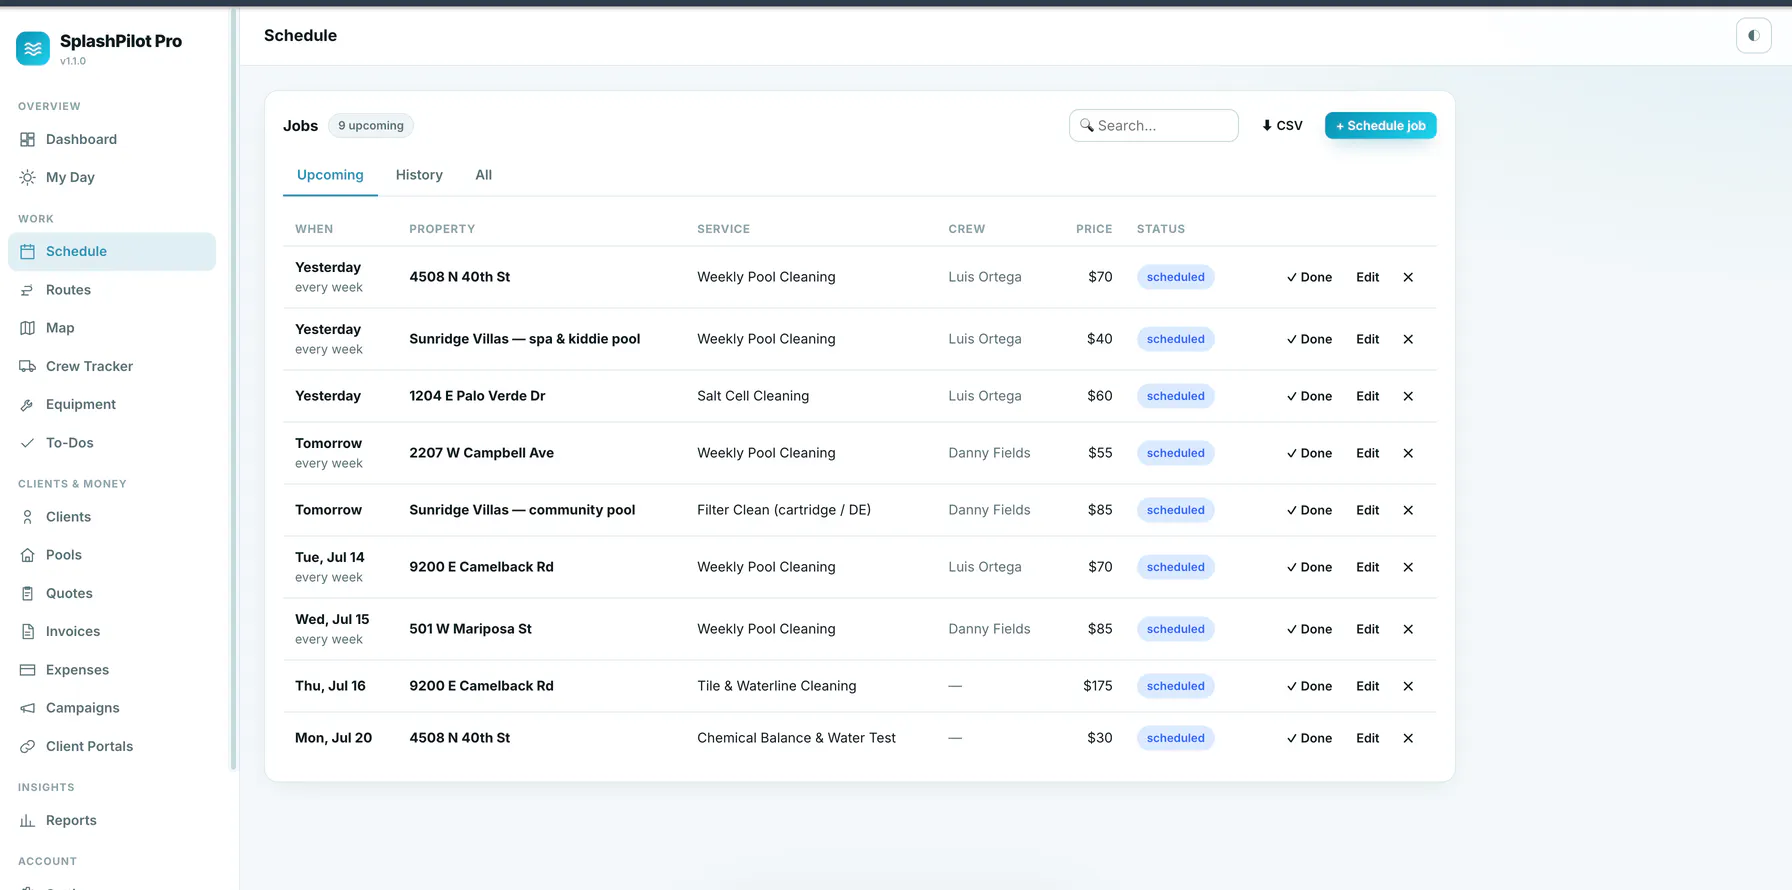Open Quotes from the sidebar
This screenshot has width=1792, height=890.
(x=112, y=593)
